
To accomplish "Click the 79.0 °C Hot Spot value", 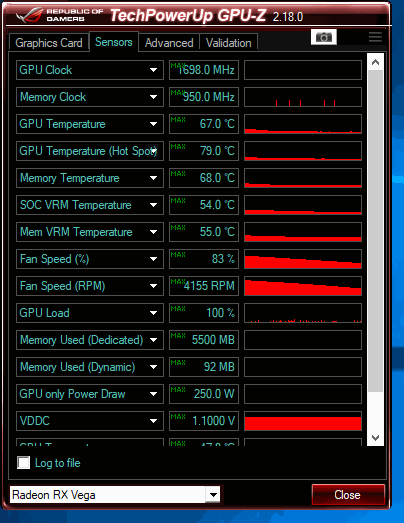I will click(x=204, y=151).
